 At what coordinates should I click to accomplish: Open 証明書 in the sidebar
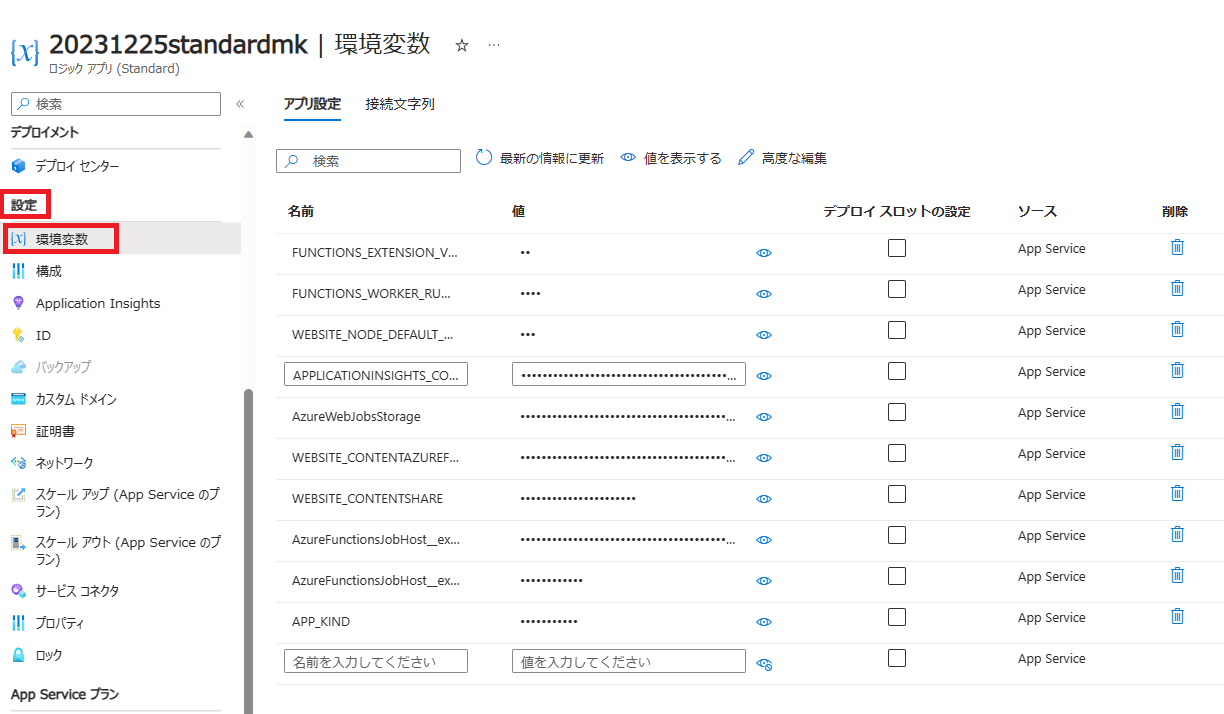(55, 431)
